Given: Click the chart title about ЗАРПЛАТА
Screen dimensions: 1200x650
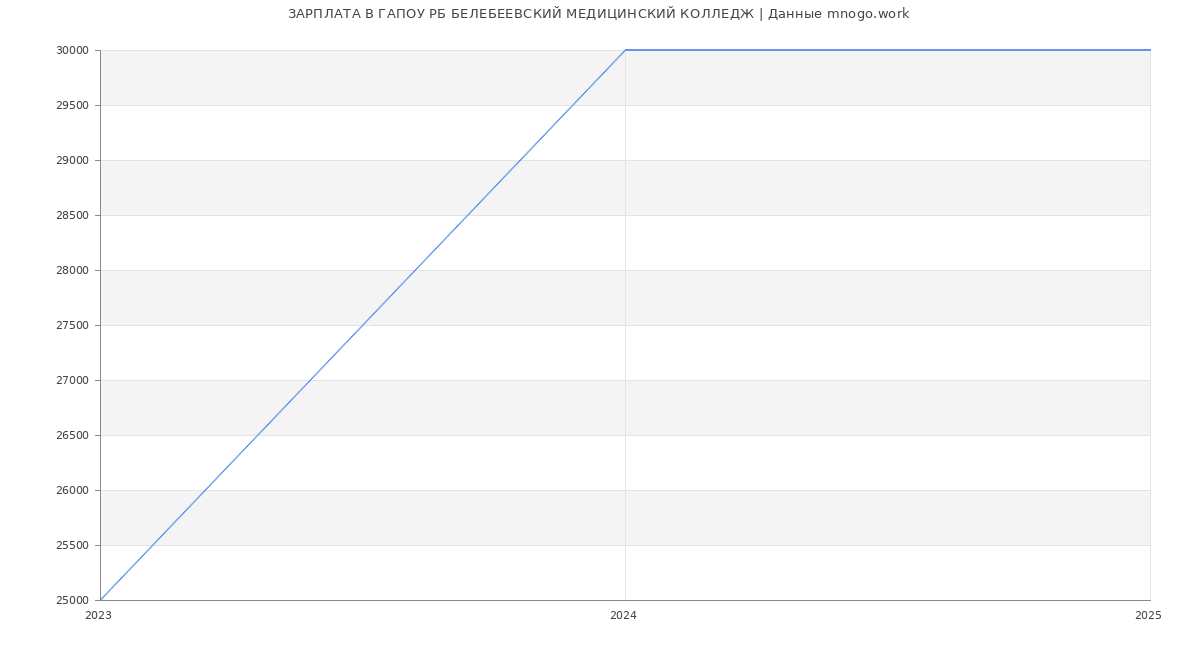Looking at the screenshot, I should tap(598, 14).
